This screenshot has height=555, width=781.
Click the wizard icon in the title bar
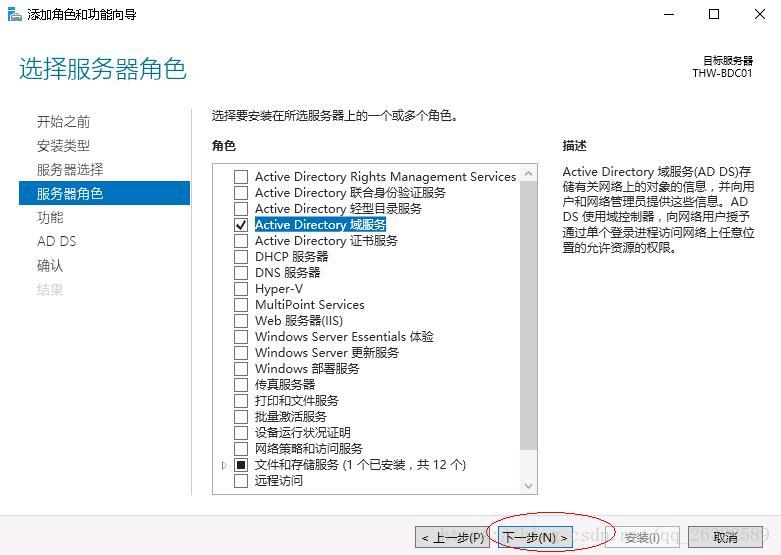coord(14,14)
